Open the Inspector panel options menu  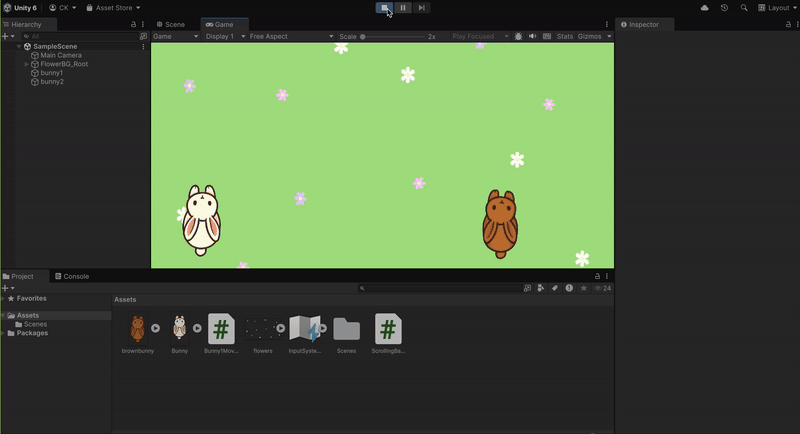(x=796, y=24)
